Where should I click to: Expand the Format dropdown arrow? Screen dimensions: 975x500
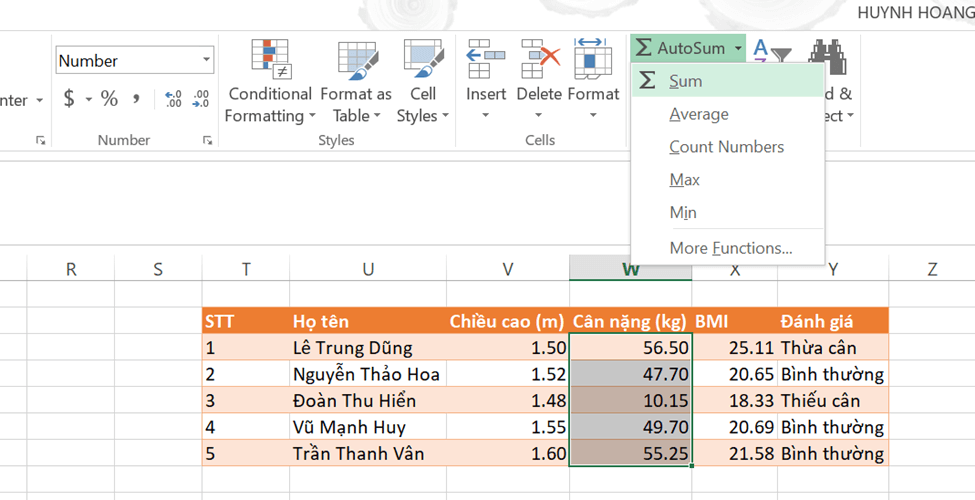[x=593, y=116]
